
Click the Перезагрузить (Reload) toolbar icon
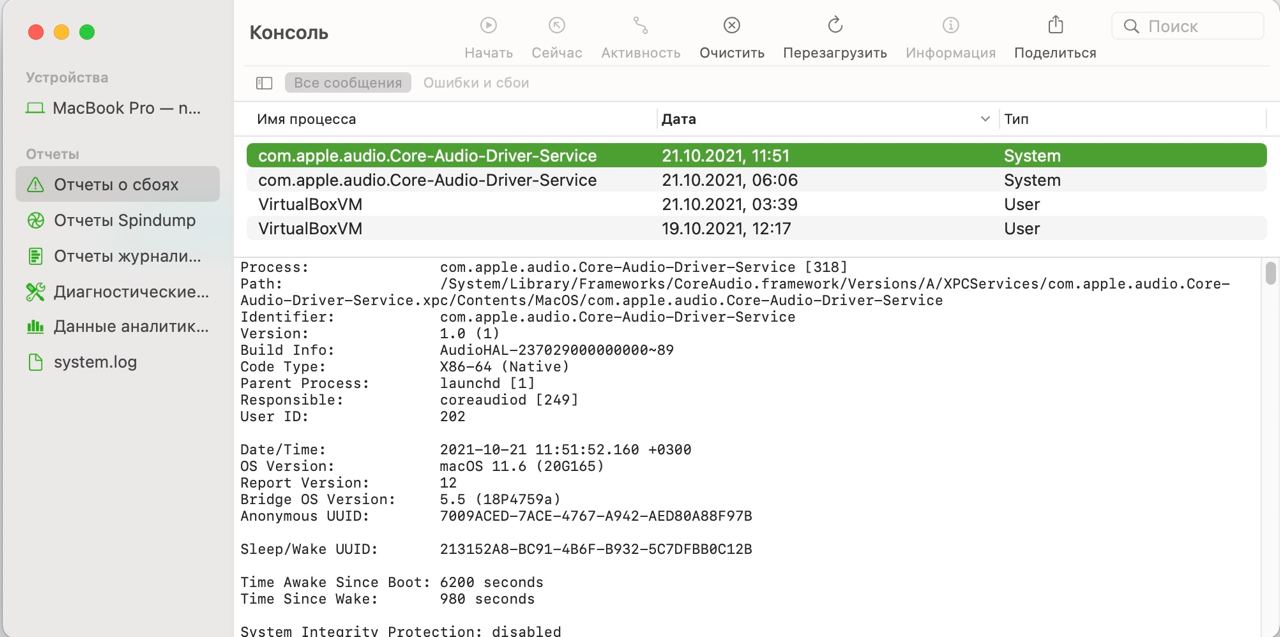click(x=835, y=25)
